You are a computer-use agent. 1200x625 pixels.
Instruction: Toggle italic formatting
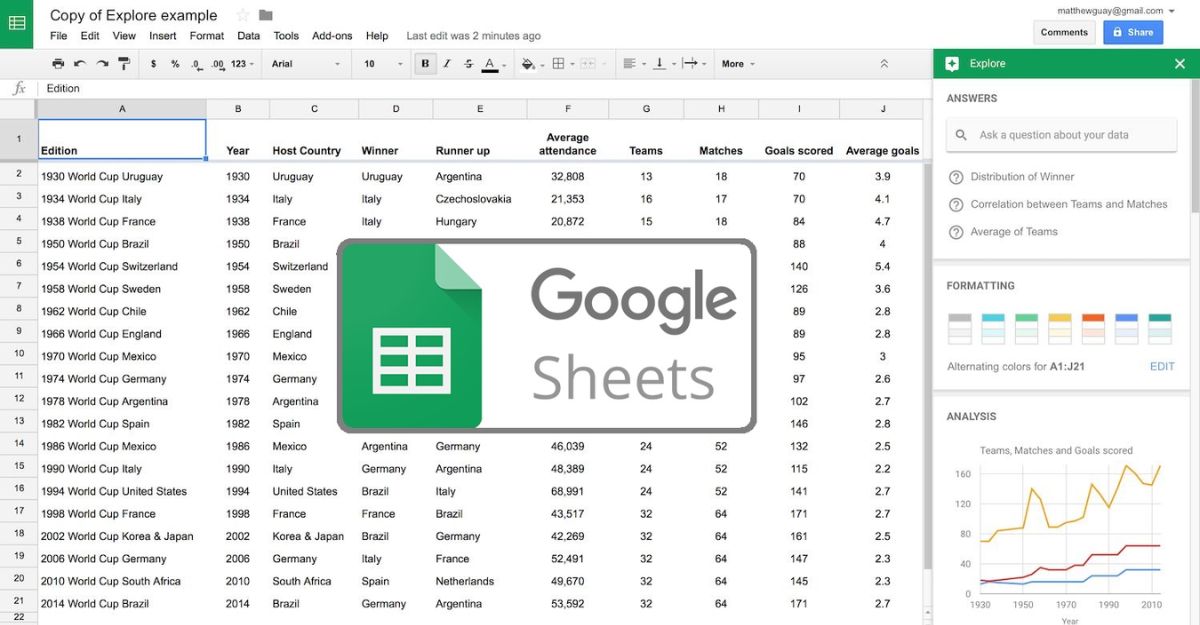pos(447,64)
